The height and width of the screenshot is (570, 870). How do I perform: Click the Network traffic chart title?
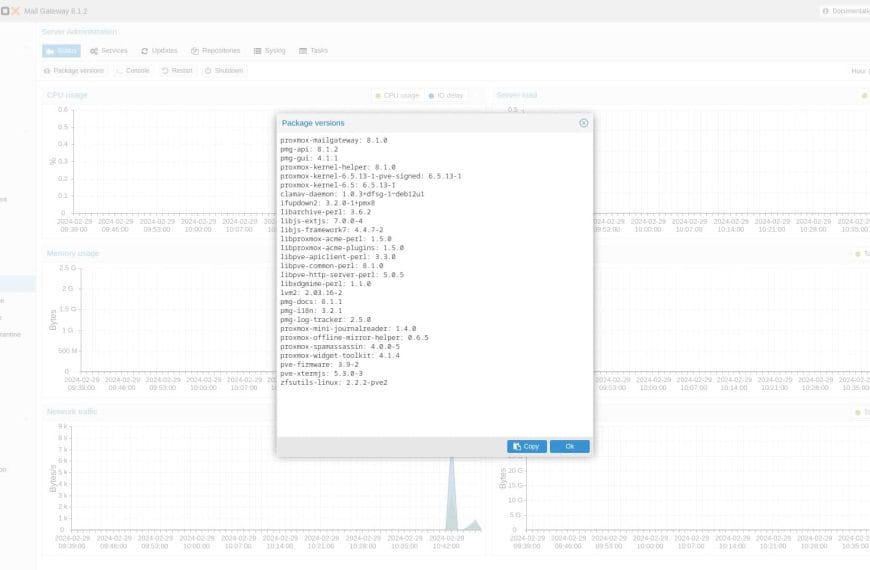[72, 412]
